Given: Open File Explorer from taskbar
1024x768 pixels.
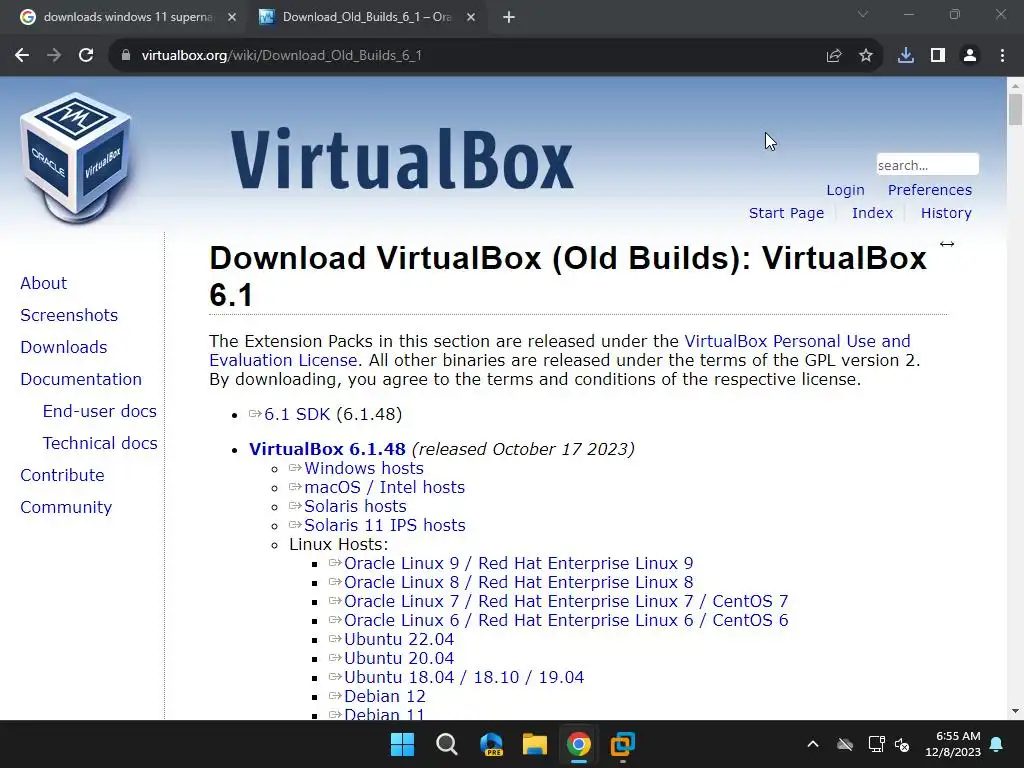Looking at the screenshot, I should coord(535,744).
